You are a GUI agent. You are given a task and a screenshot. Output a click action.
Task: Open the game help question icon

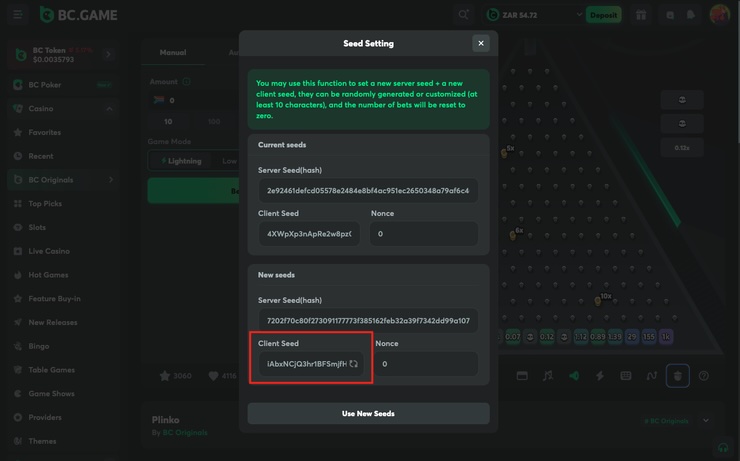[x=704, y=376]
